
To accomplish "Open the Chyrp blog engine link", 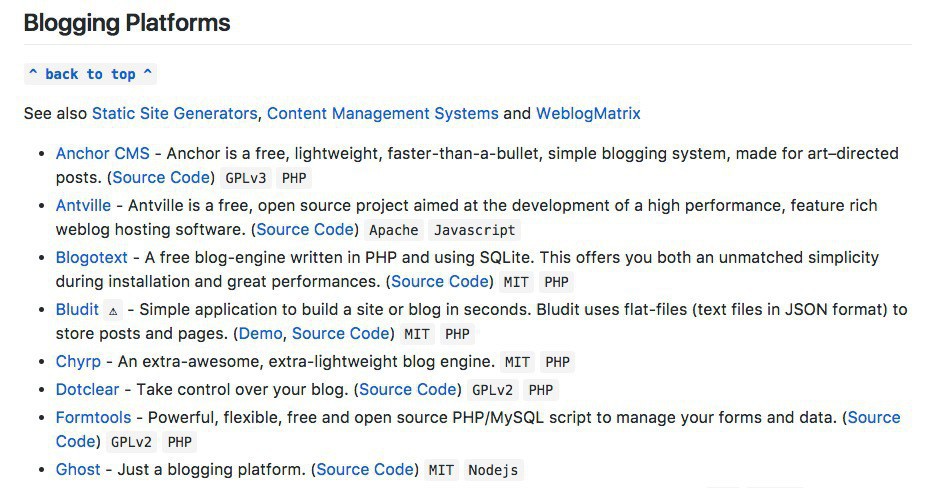I will [x=78, y=361].
